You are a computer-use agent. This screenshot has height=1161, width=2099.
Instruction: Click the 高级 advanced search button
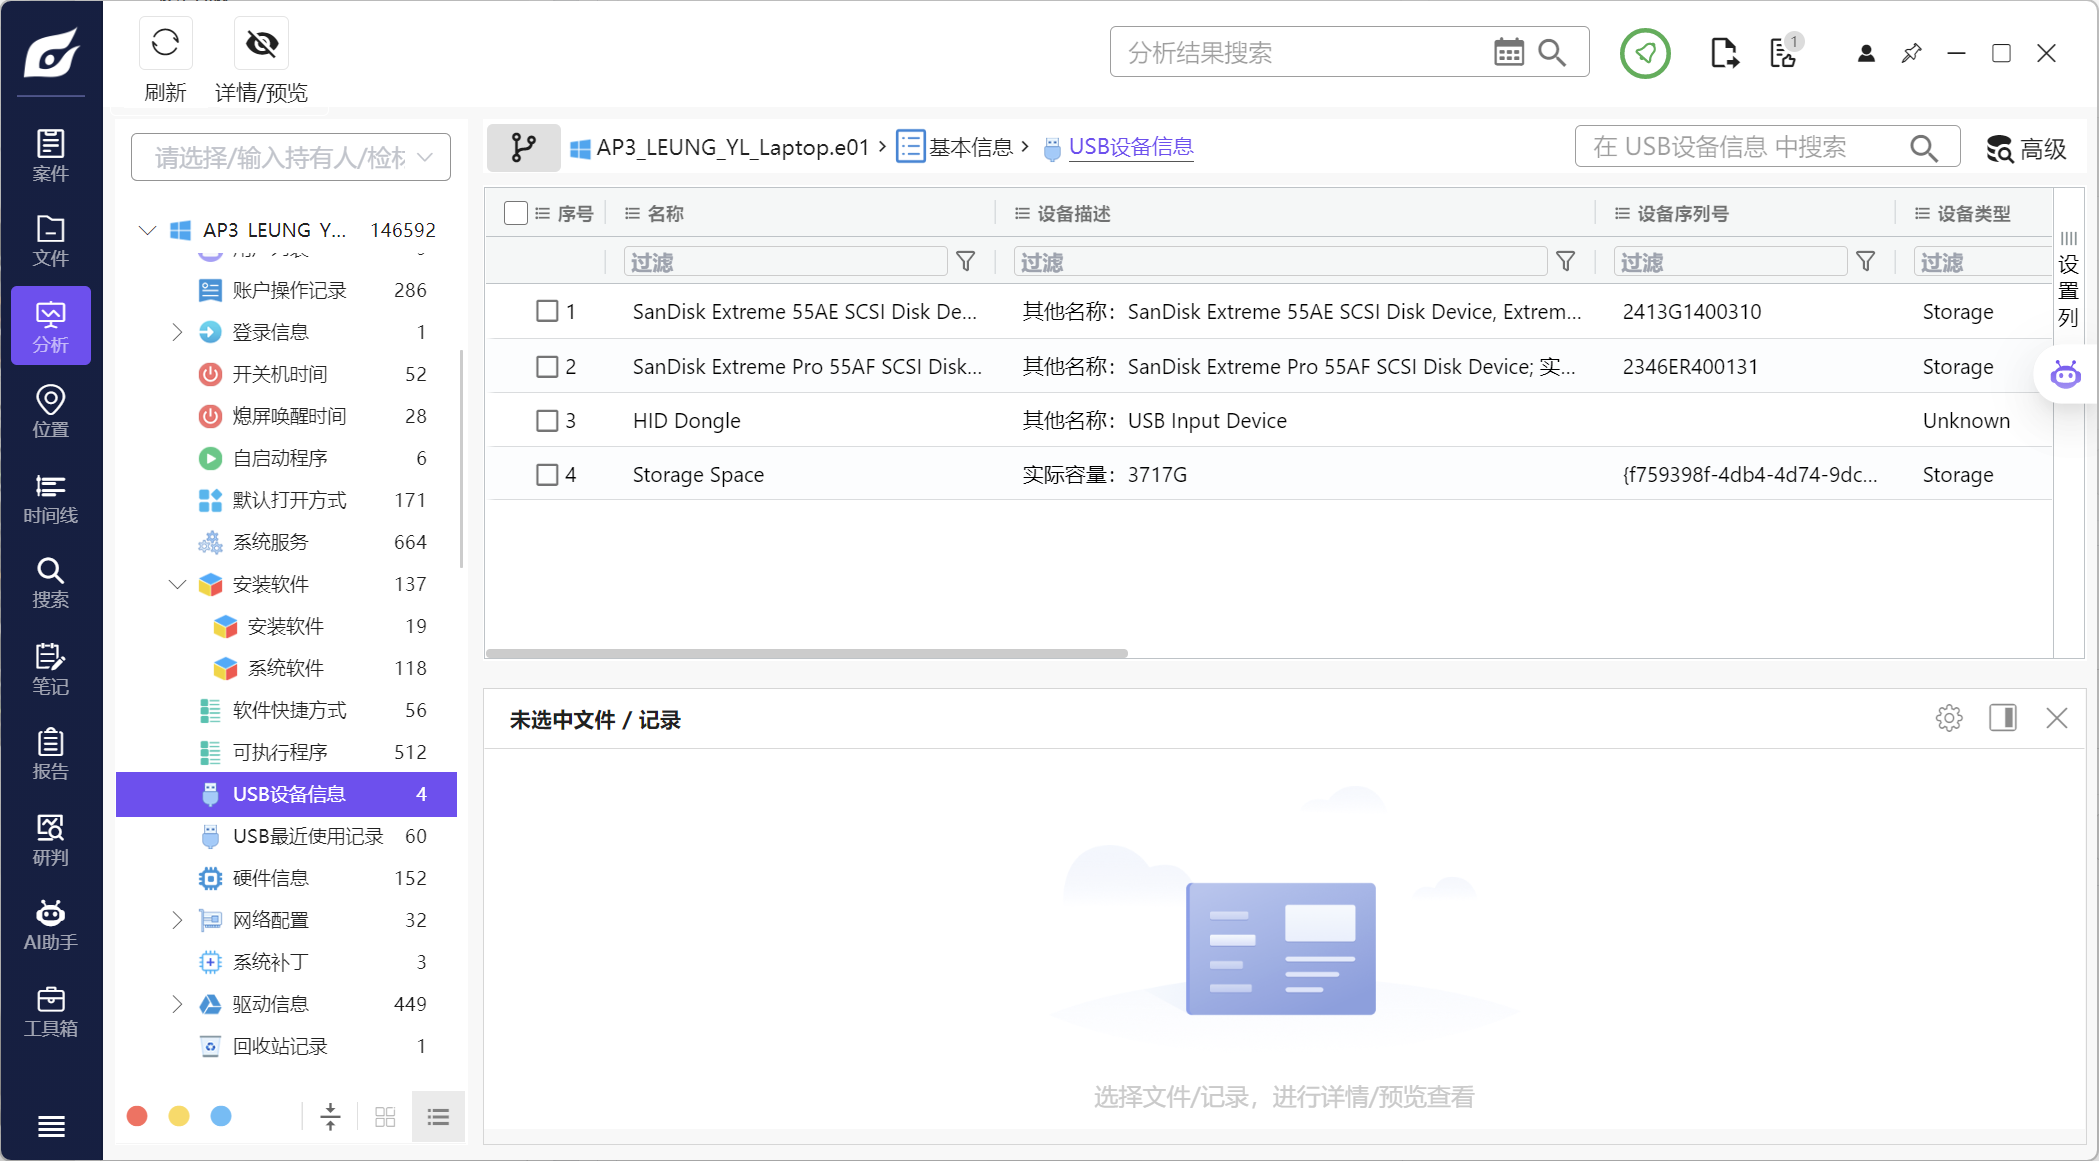tap(2026, 149)
